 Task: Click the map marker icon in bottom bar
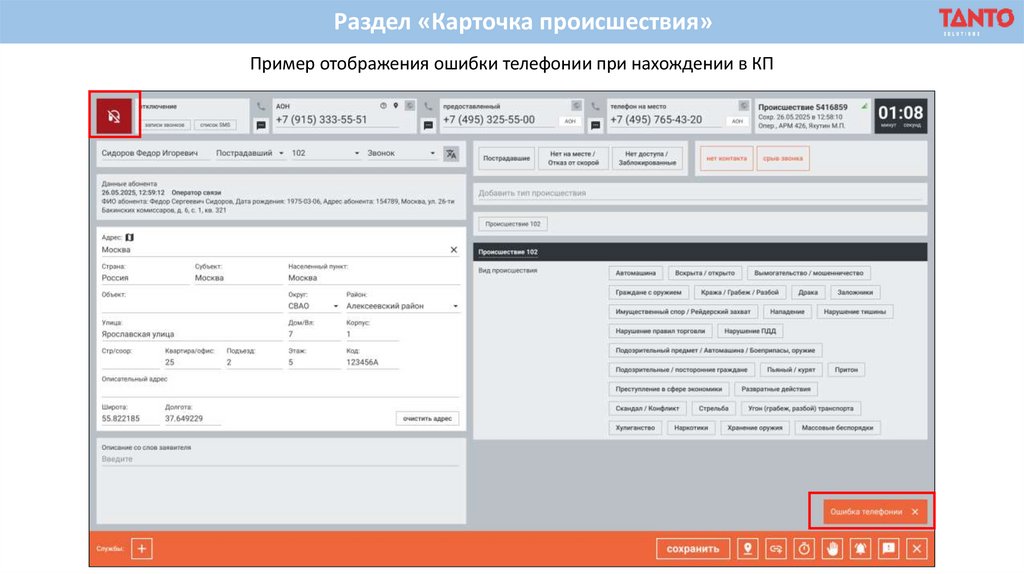point(748,549)
